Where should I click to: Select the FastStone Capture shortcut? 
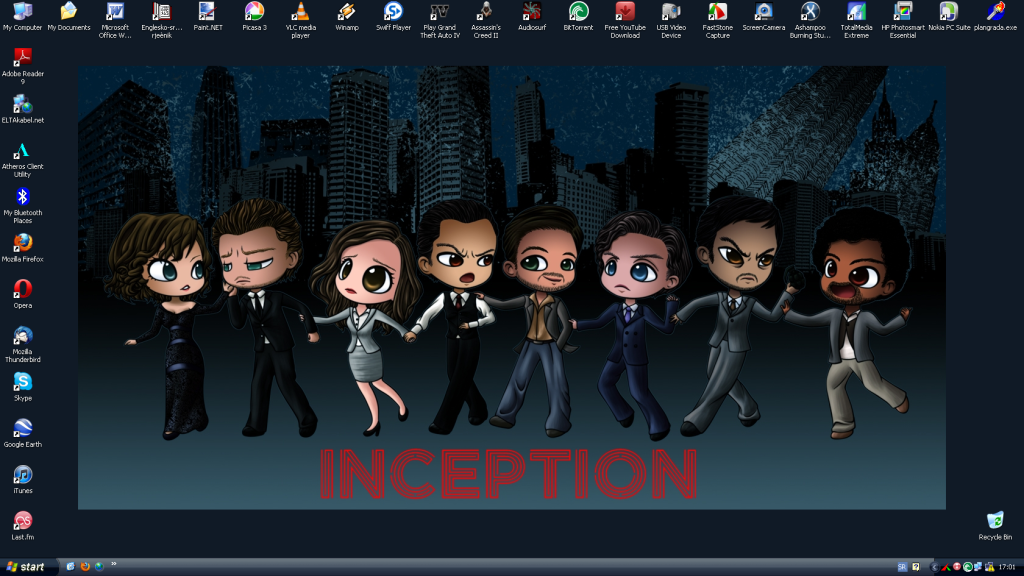pos(717,20)
